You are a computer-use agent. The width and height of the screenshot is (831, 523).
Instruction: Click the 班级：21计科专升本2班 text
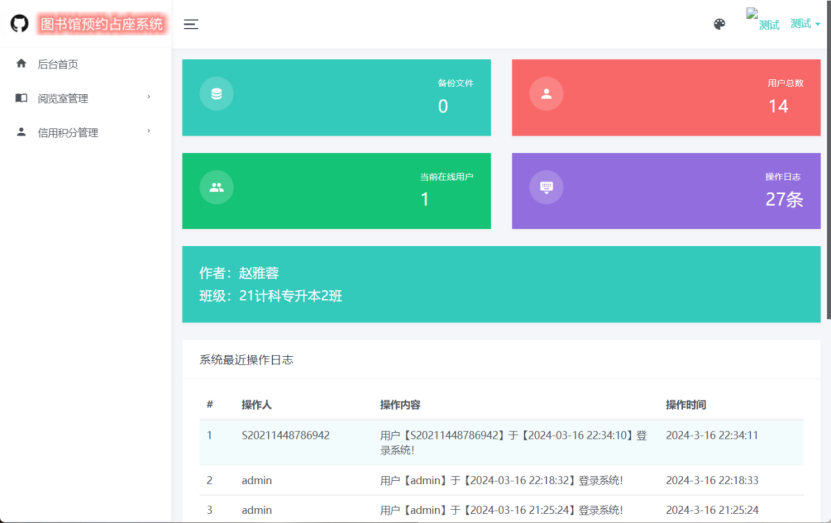click(x=271, y=296)
